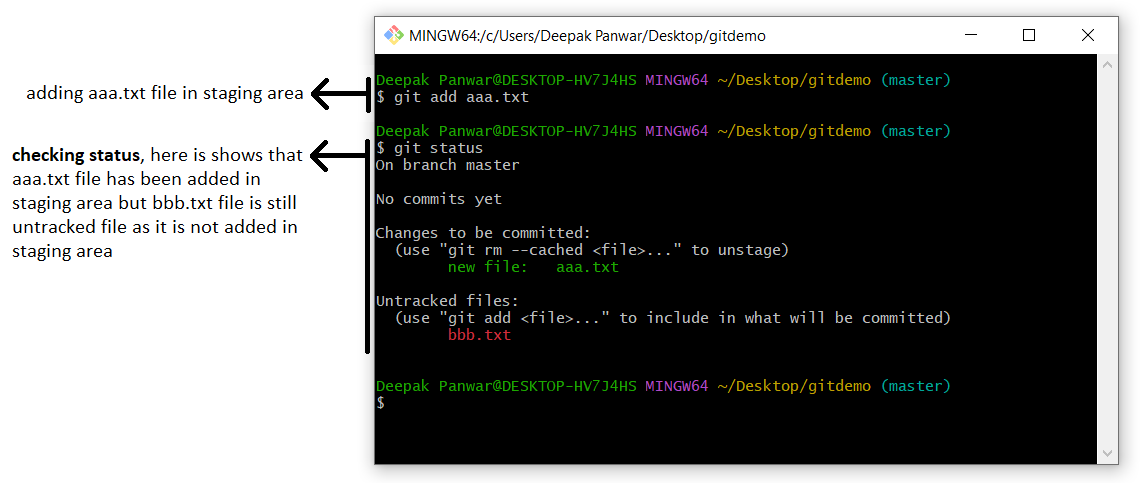
Task: Click the 'On branch master' output line
Action: [448, 165]
